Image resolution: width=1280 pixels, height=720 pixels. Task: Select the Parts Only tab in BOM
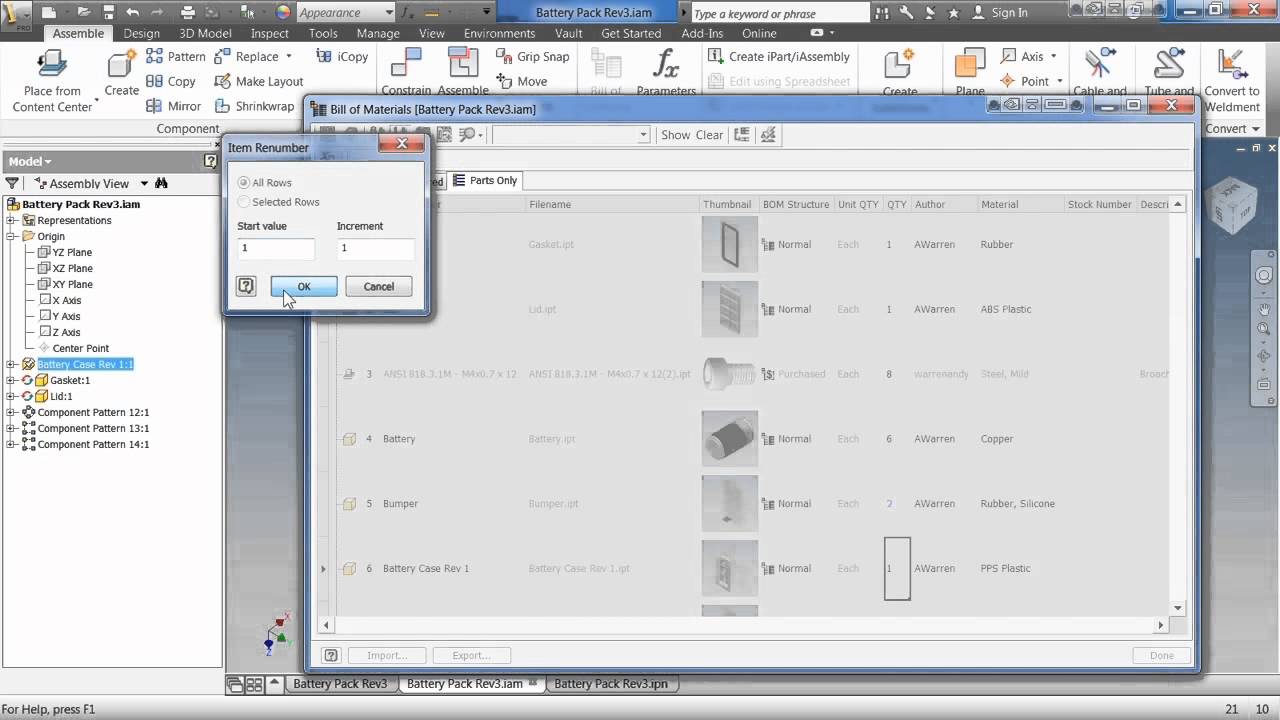(x=485, y=180)
